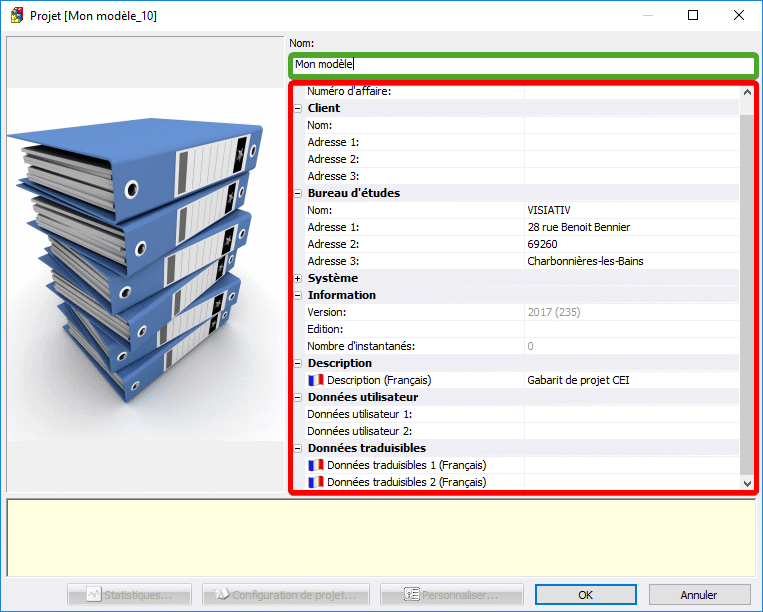Select the '28 rue Benoit Bennier' address value
The height and width of the screenshot is (612, 763).
[579, 227]
